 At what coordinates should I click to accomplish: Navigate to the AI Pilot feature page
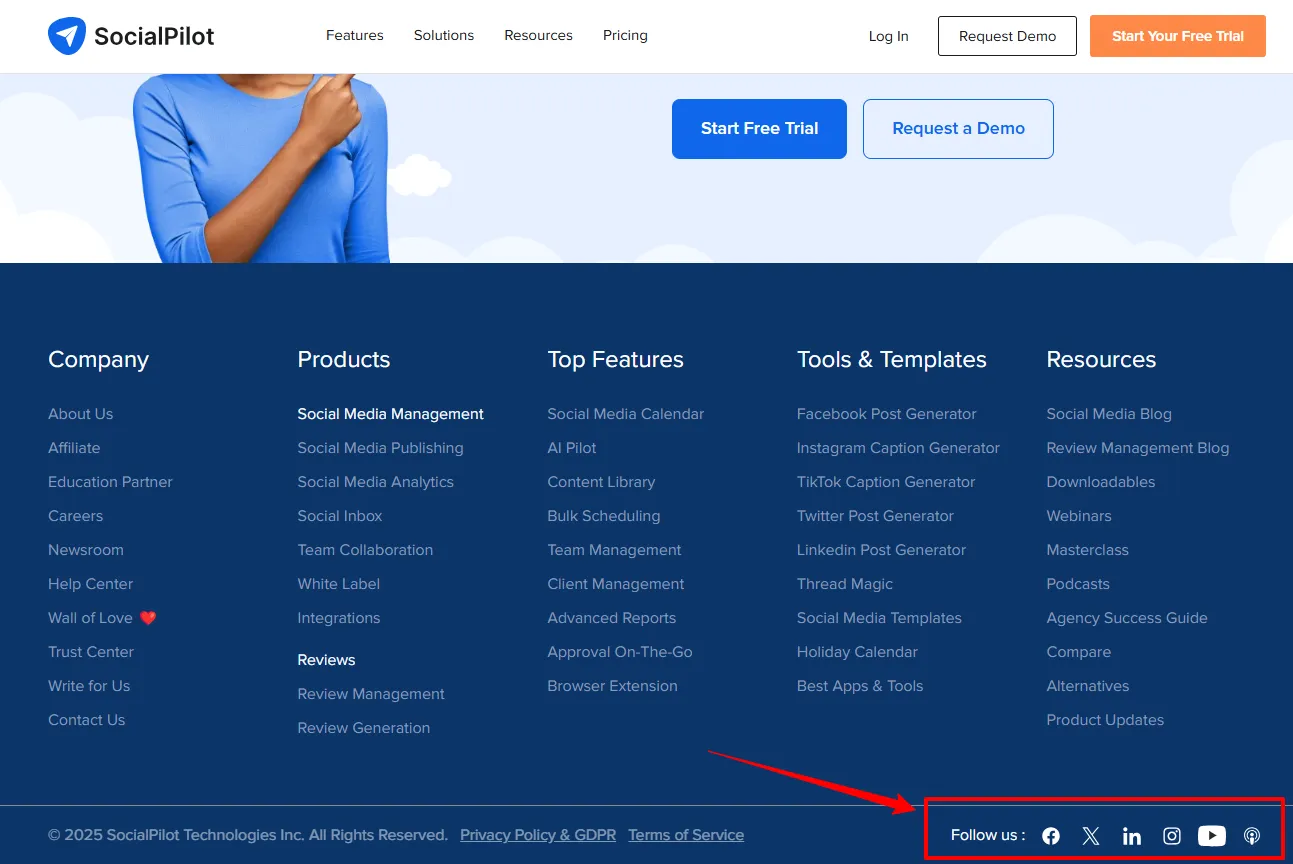[x=571, y=447]
